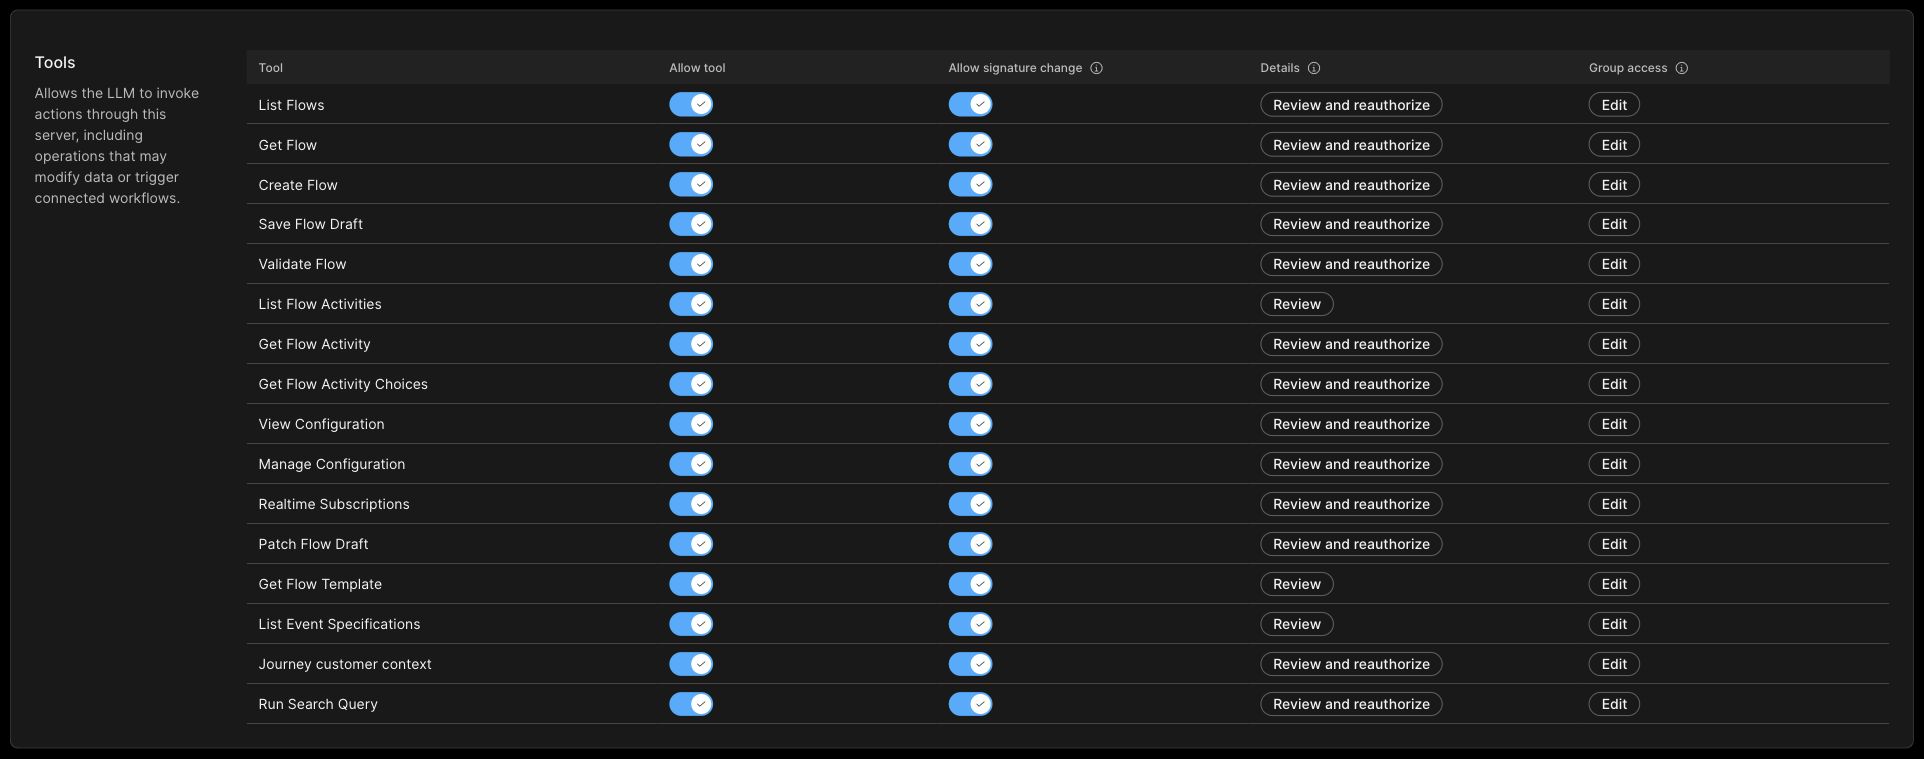Review and reauthorize Manage Configuration
Viewport: 1924px width, 759px height.
(x=1351, y=464)
